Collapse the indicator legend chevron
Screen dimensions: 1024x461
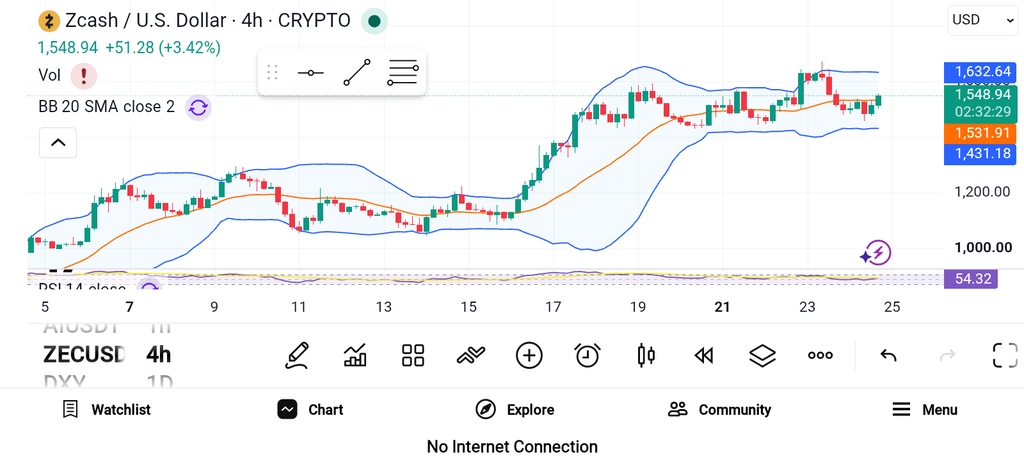tap(58, 142)
